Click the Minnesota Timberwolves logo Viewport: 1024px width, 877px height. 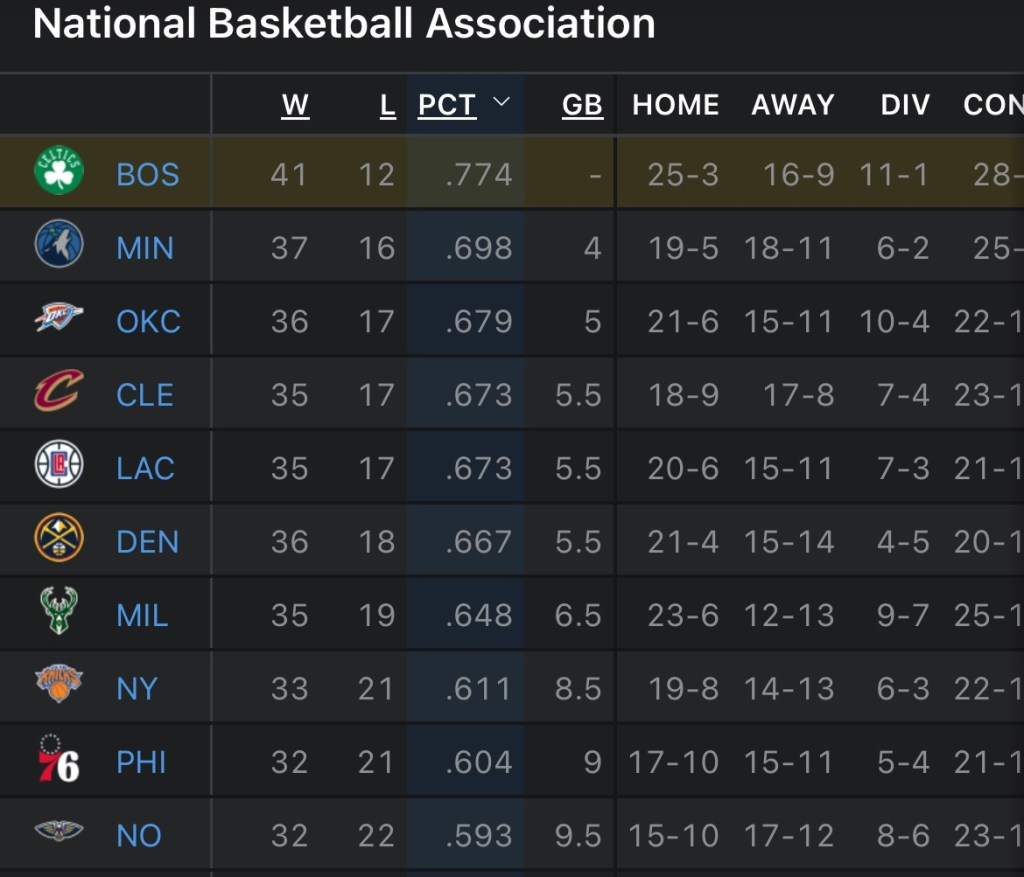click(x=59, y=246)
